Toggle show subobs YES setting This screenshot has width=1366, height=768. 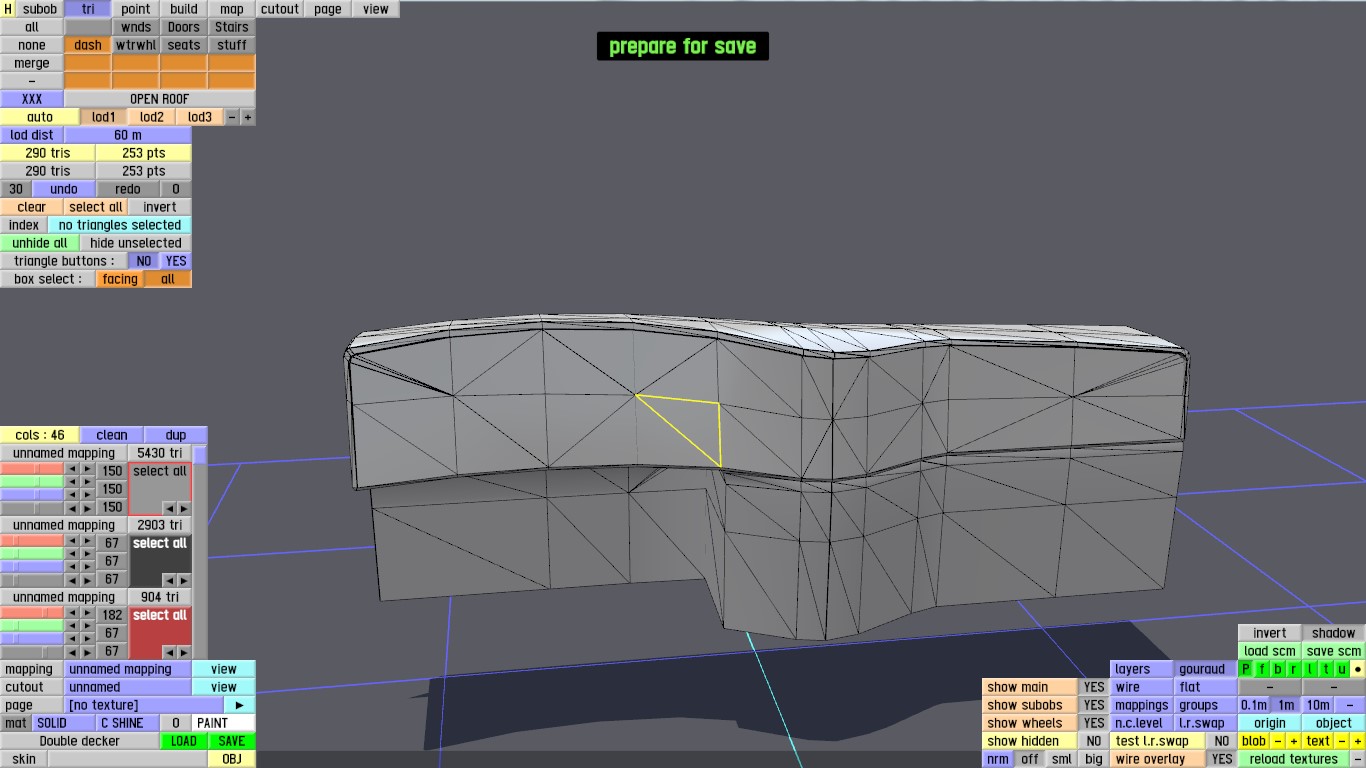pos(1094,705)
